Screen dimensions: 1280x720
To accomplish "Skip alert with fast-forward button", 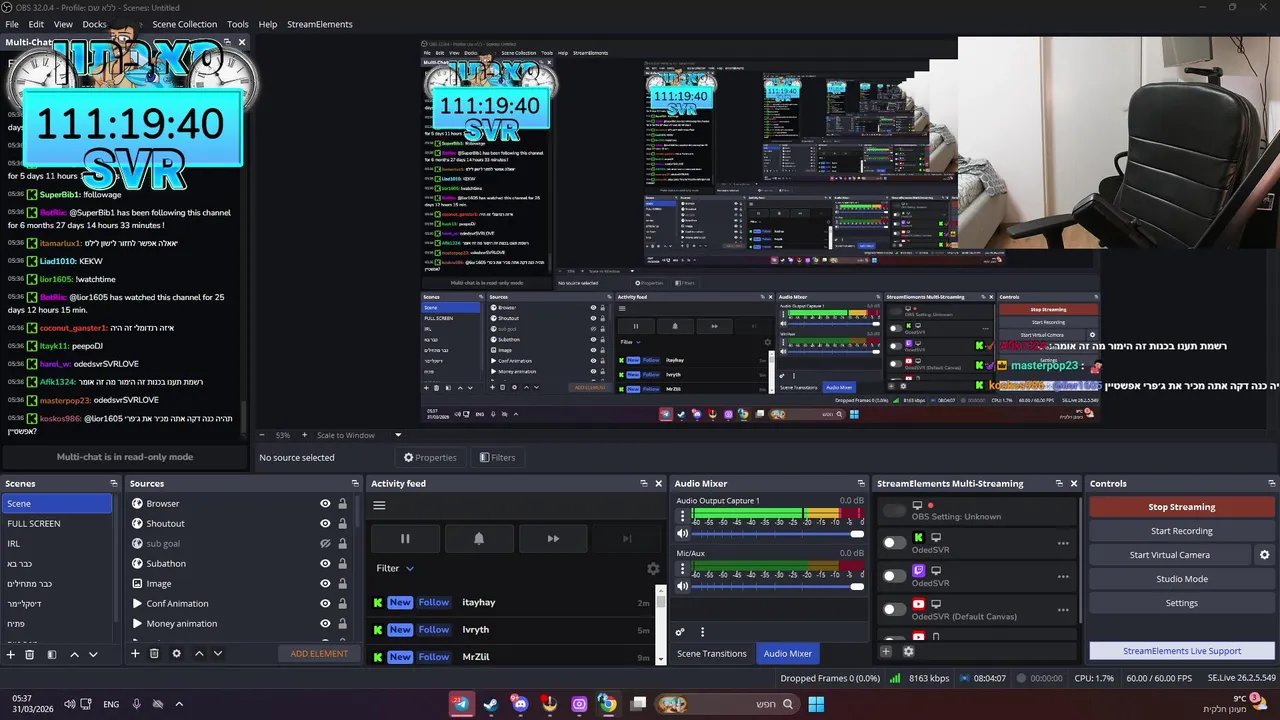I will [553, 538].
